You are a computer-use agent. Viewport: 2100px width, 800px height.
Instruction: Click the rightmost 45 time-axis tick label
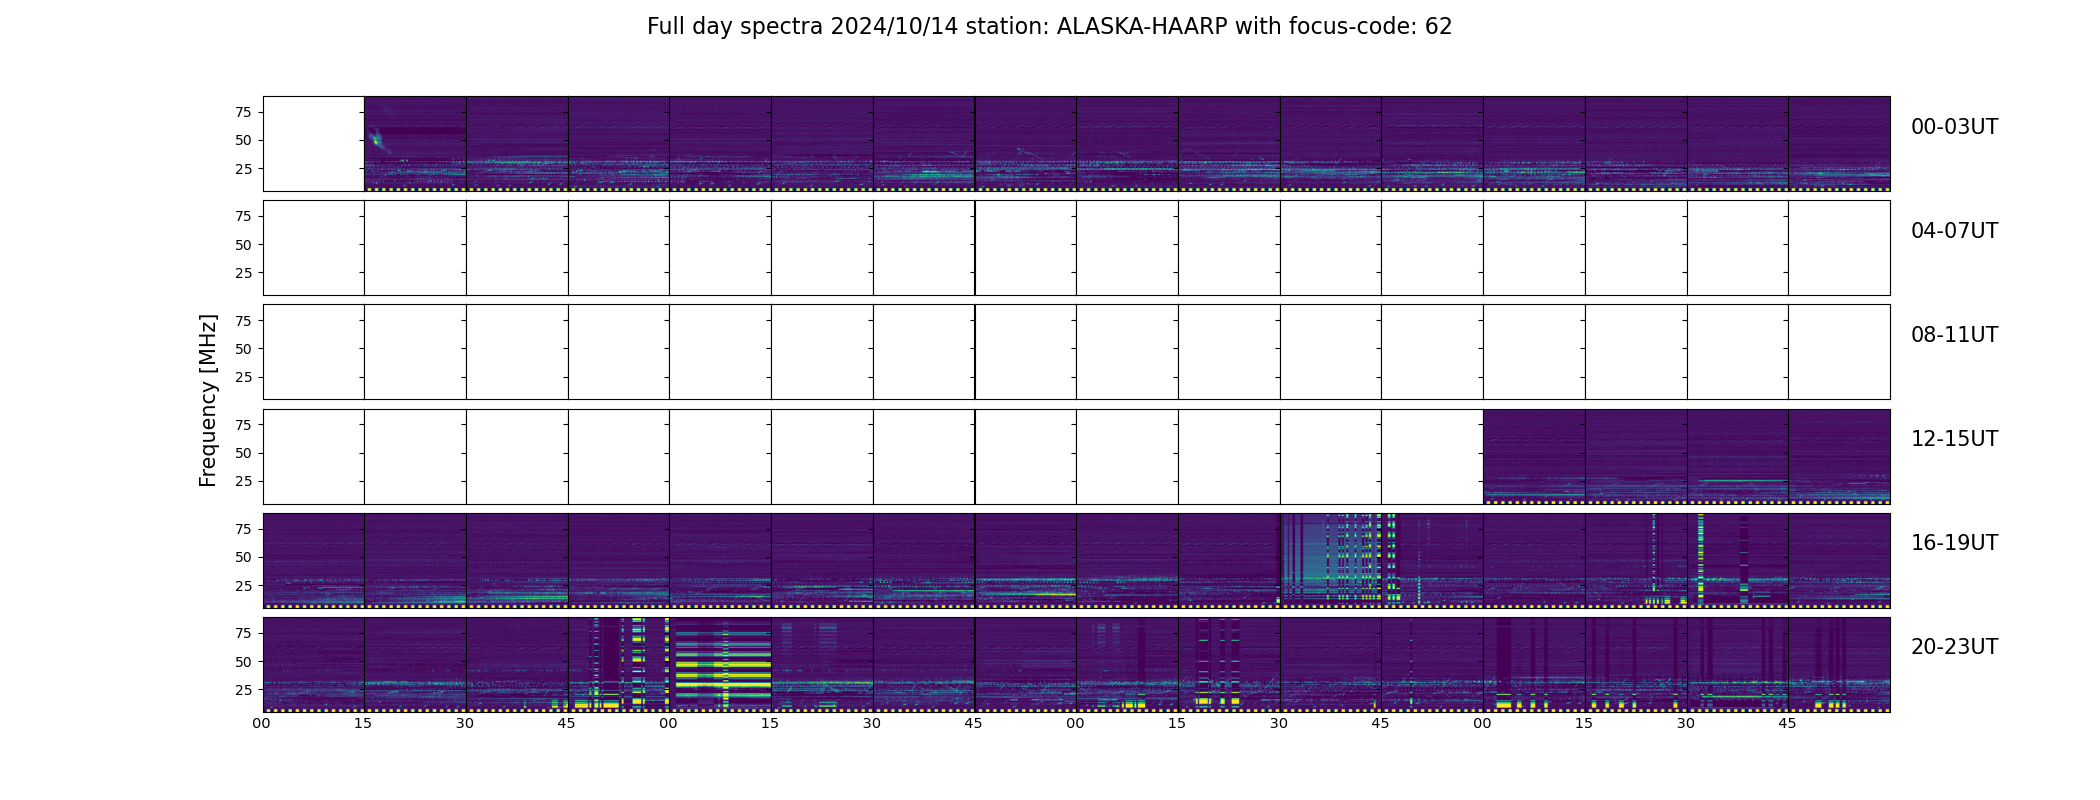[1787, 723]
